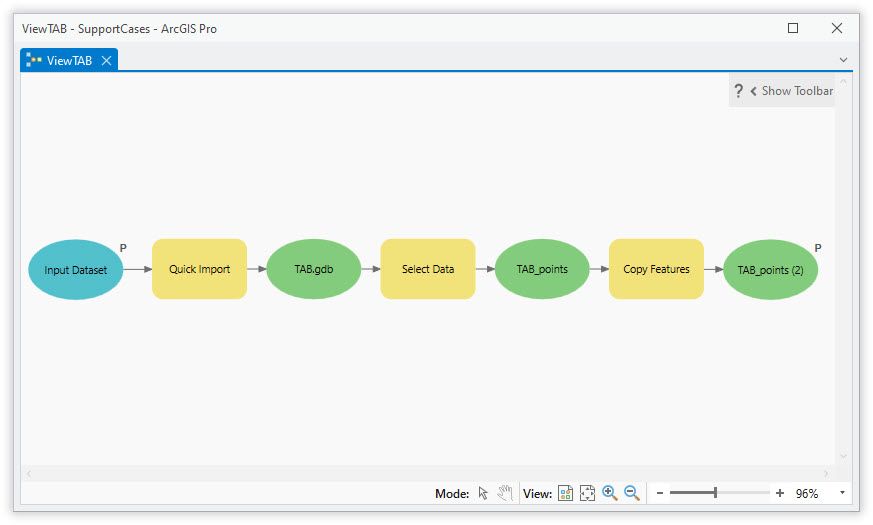Viewport: 873px width, 525px height.
Task: Select the Select Data tool node
Action: pos(428,269)
